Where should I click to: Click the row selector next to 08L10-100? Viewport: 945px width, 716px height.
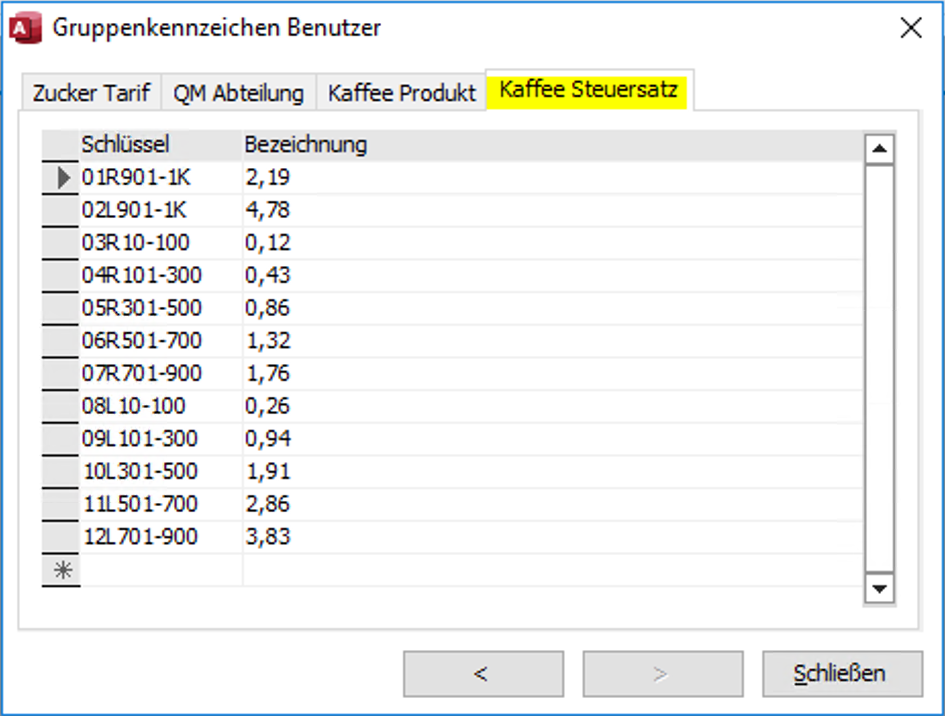click(x=59, y=405)
